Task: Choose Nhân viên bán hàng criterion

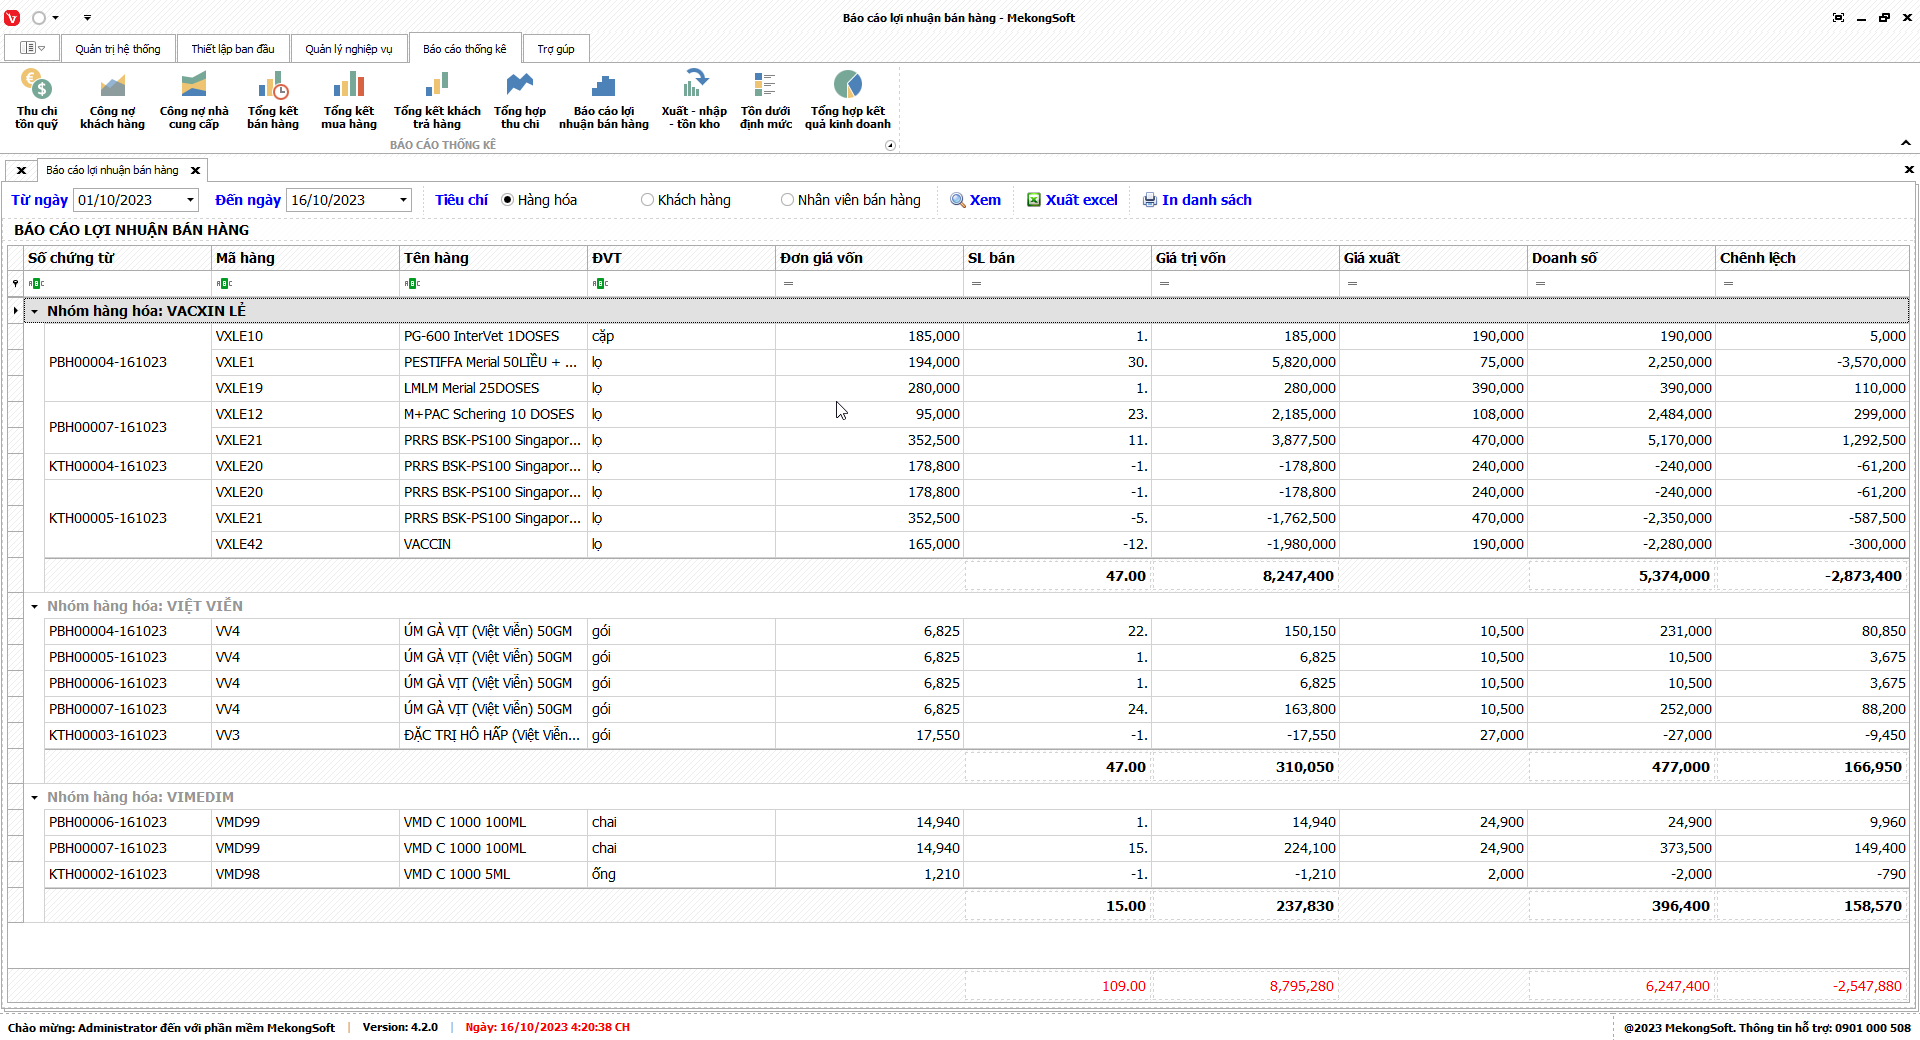Action: tap(788, 200)
